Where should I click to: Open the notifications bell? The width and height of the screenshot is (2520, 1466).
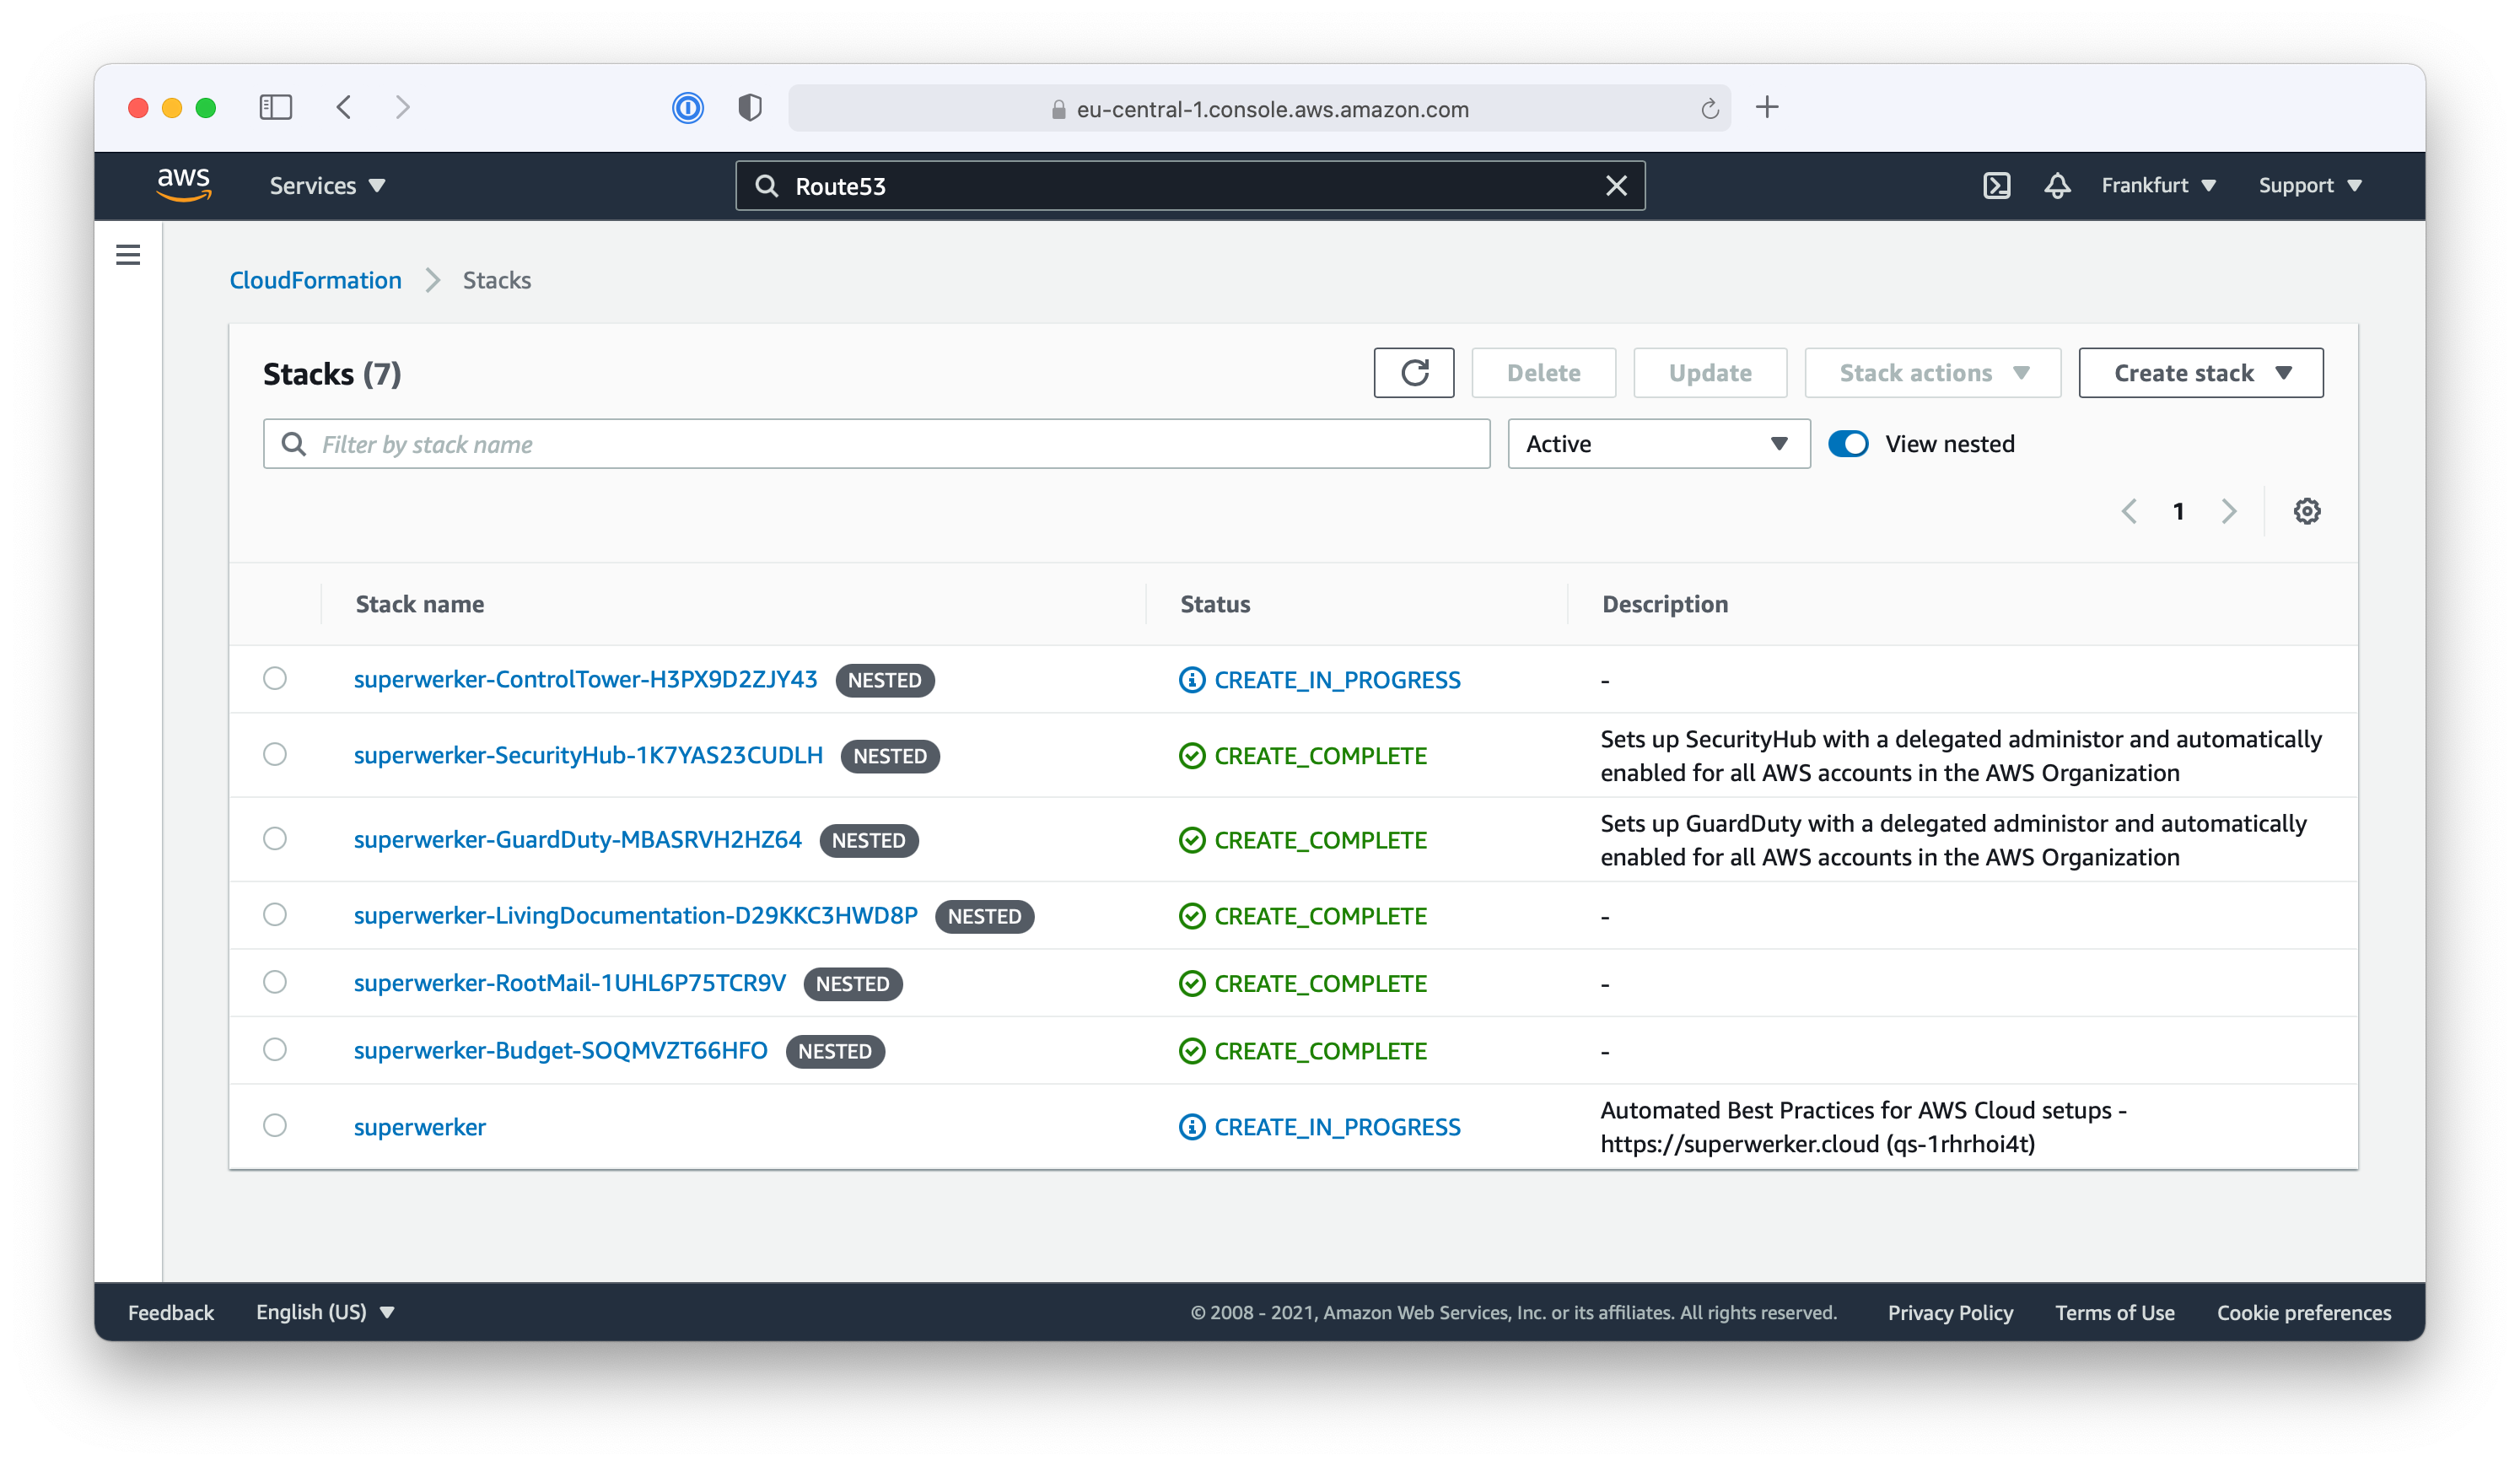point(2057,186)
